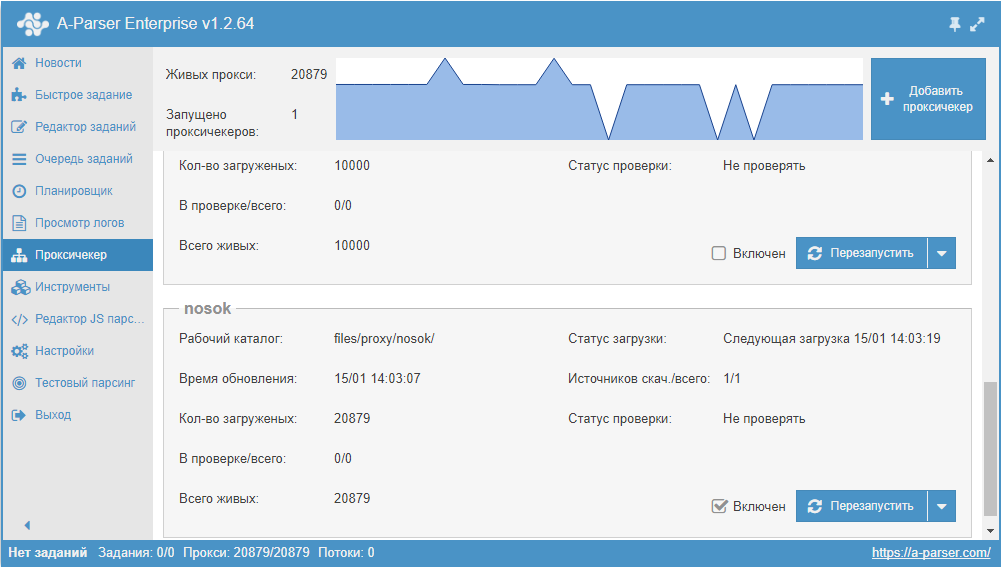
Task: Go to Настройки
Action: pyautogui.click(x=77, y=351)
